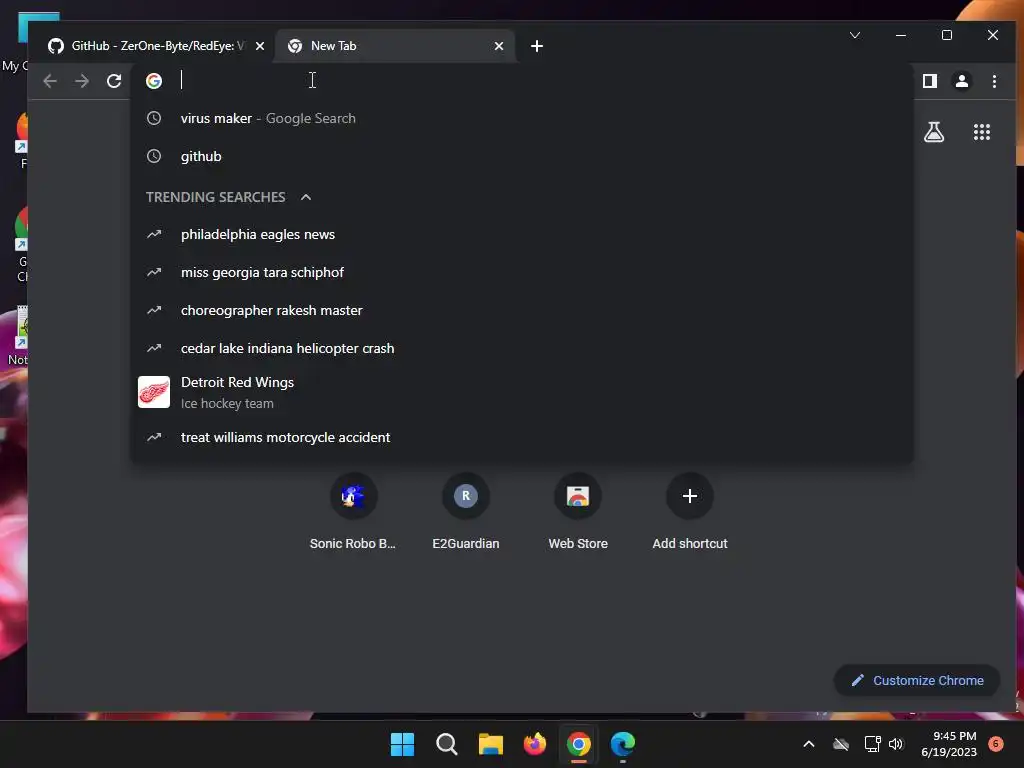
Task: Open the Chrome profile icon
Action: 962,81
